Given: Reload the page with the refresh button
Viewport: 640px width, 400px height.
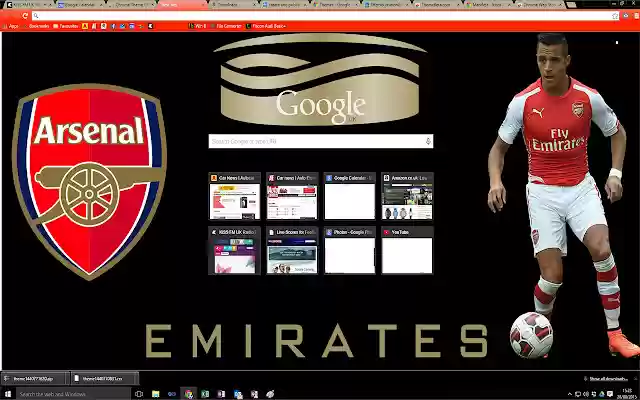Looking at the screenshot, I should [x=25, y=16].
